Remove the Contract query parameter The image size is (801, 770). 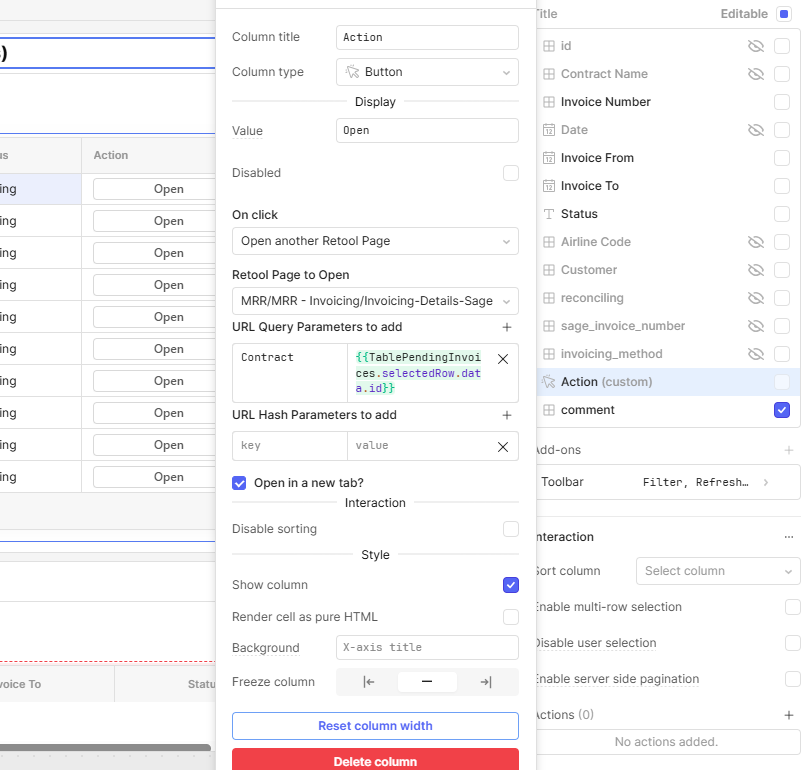(x=502, y=358)
